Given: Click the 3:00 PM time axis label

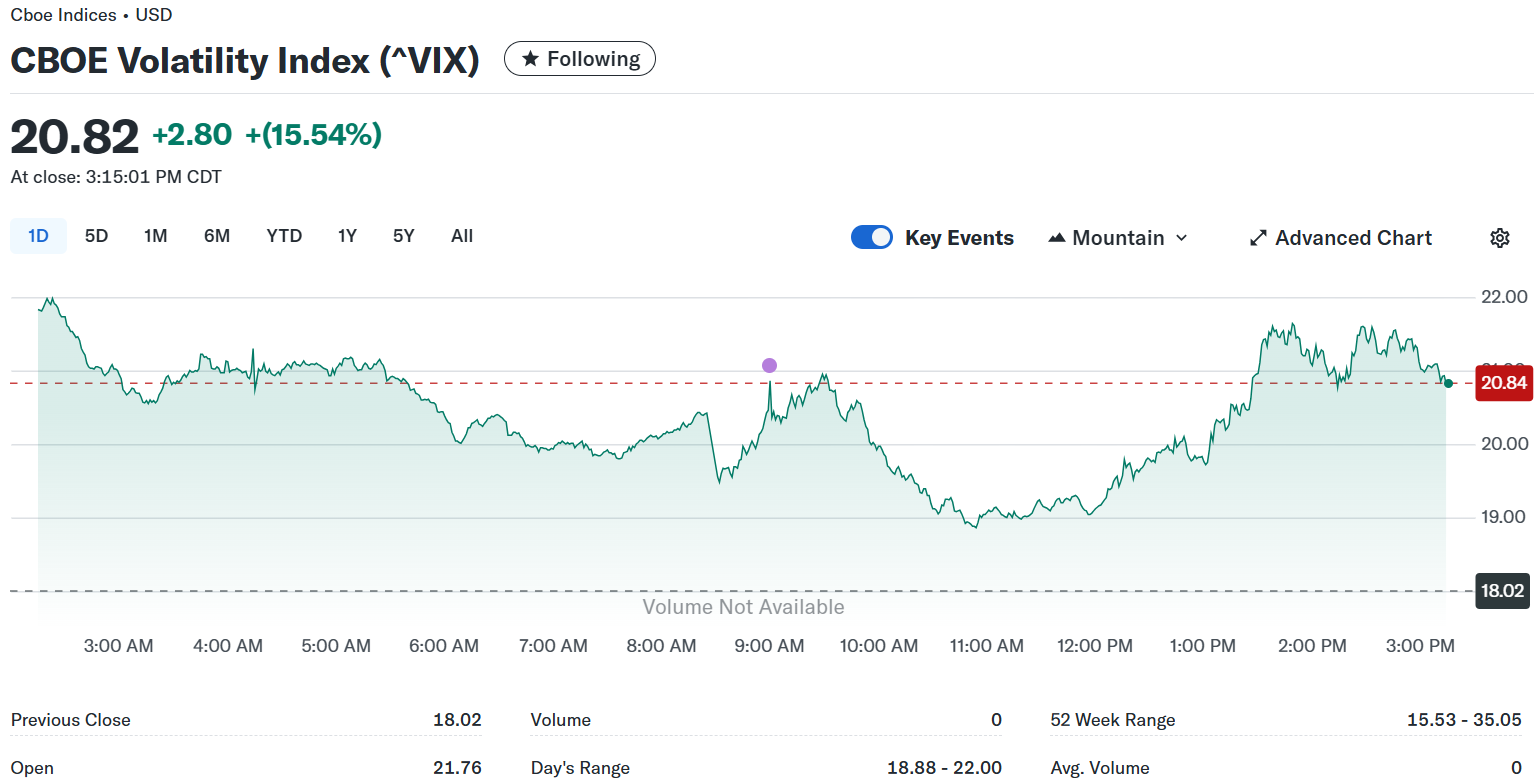Looking at the screenshot, I should pyautogui.click(x=1420, y=646).
